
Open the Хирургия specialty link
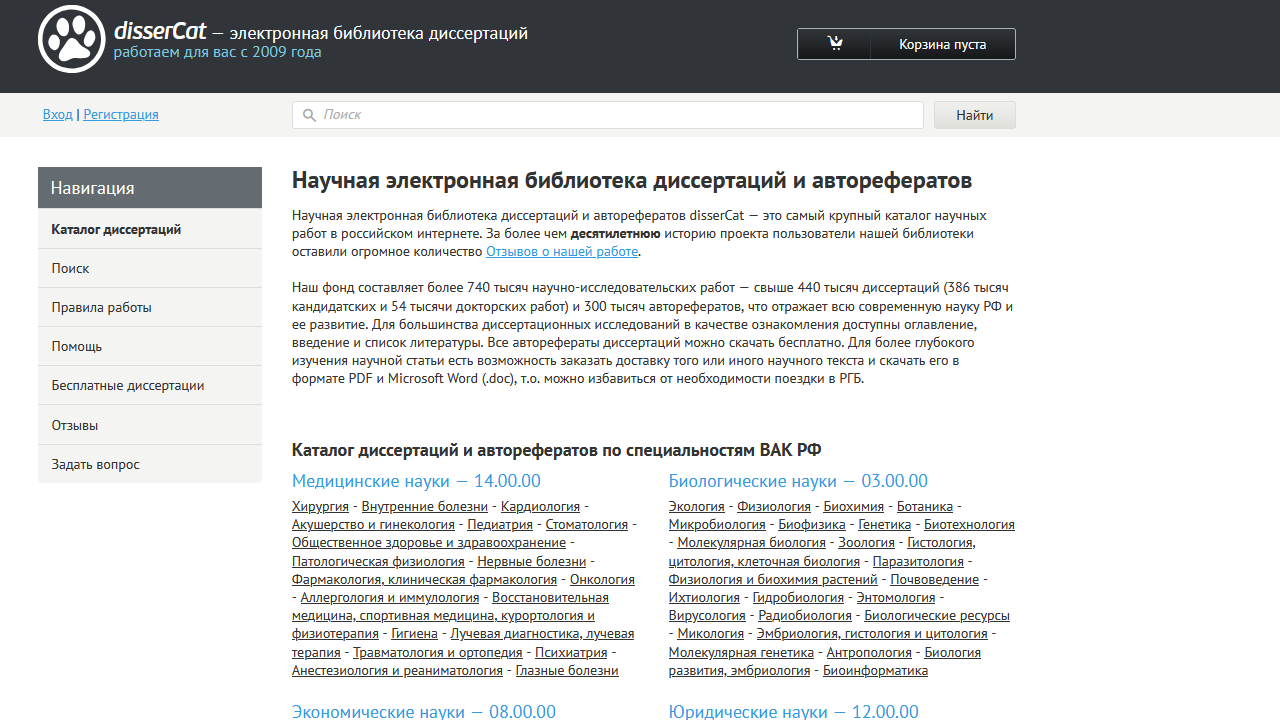pyautogui.click(x=320, y=506)
